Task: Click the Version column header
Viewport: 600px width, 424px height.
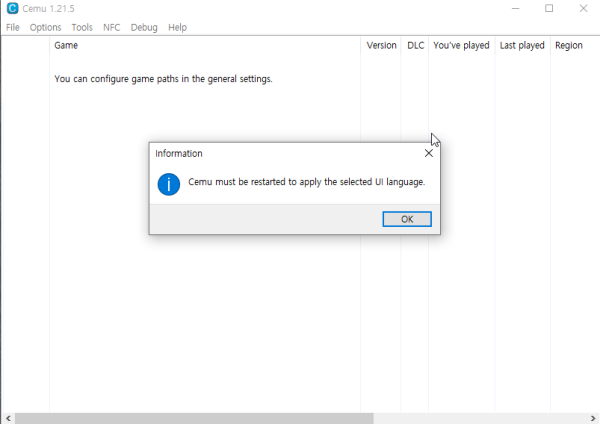Action: click(x=381, y=46)
